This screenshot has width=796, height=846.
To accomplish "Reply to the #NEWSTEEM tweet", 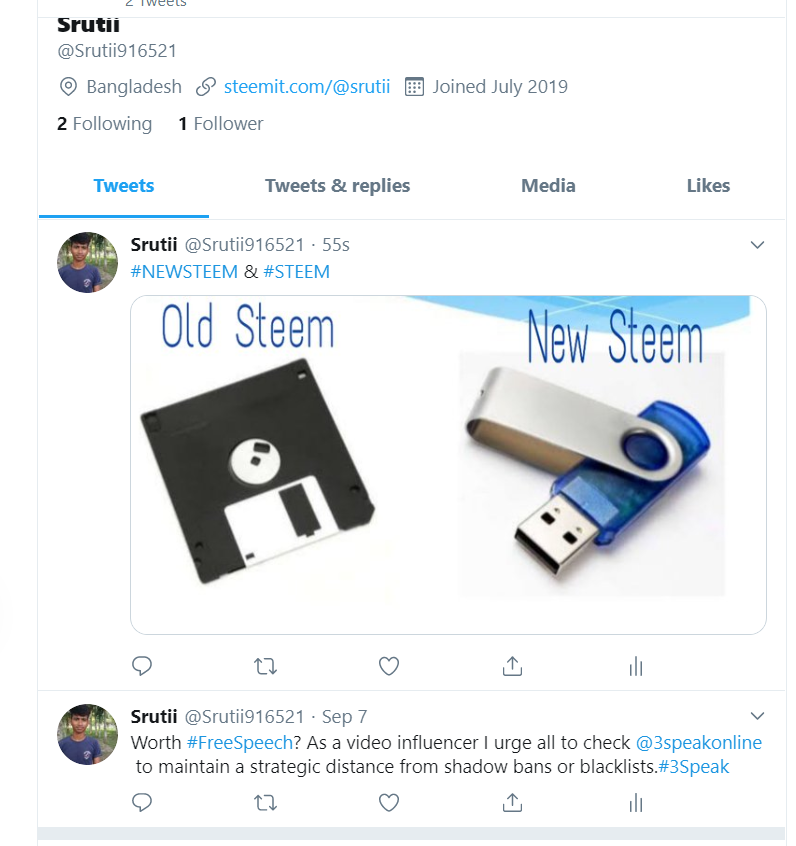I will [x=142, y=666].
